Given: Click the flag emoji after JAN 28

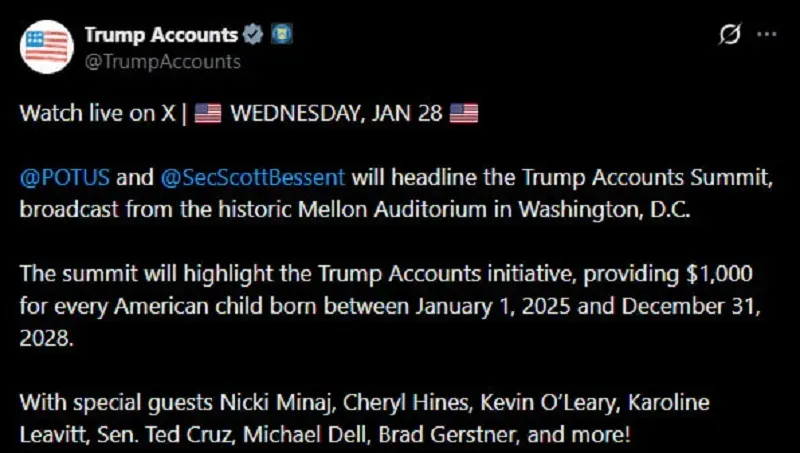Looking at the screenshot, I should click(x=464, y=113).
